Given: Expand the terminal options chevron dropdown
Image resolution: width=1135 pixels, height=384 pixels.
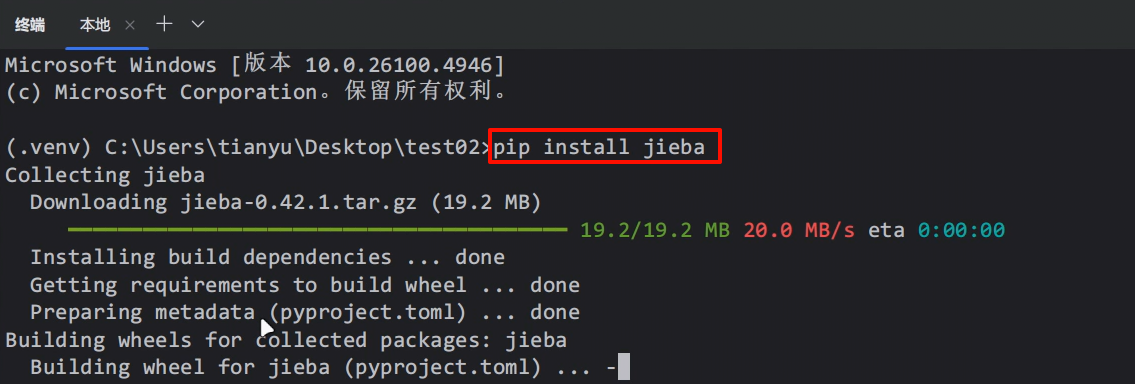Looking at the screenshot, I should (198, 25).
